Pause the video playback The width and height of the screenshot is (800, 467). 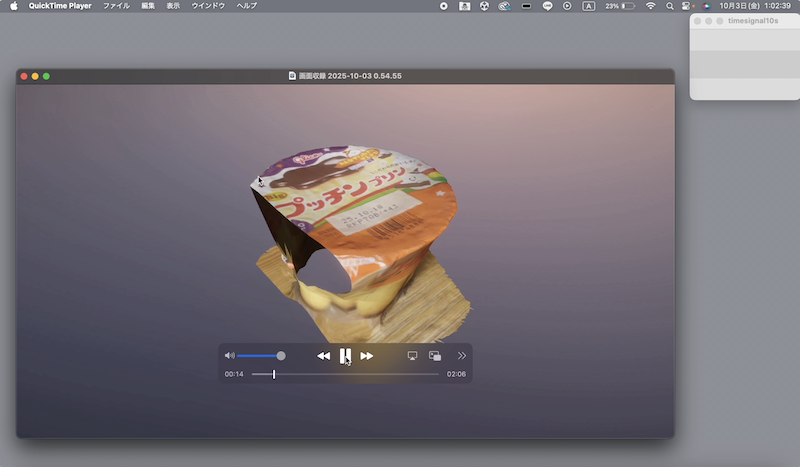345,355
